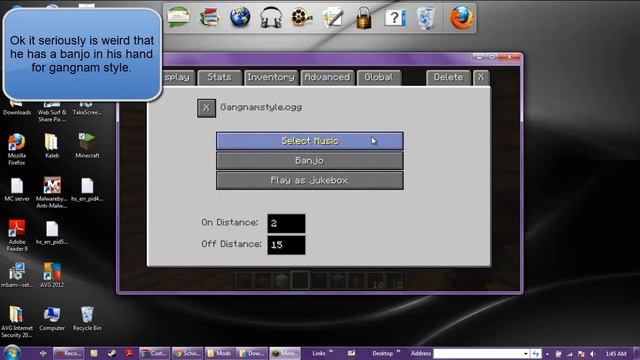Open the green folder icon in the dock
The height and width of the screenshot is (360, 640).
click(178, 17)
